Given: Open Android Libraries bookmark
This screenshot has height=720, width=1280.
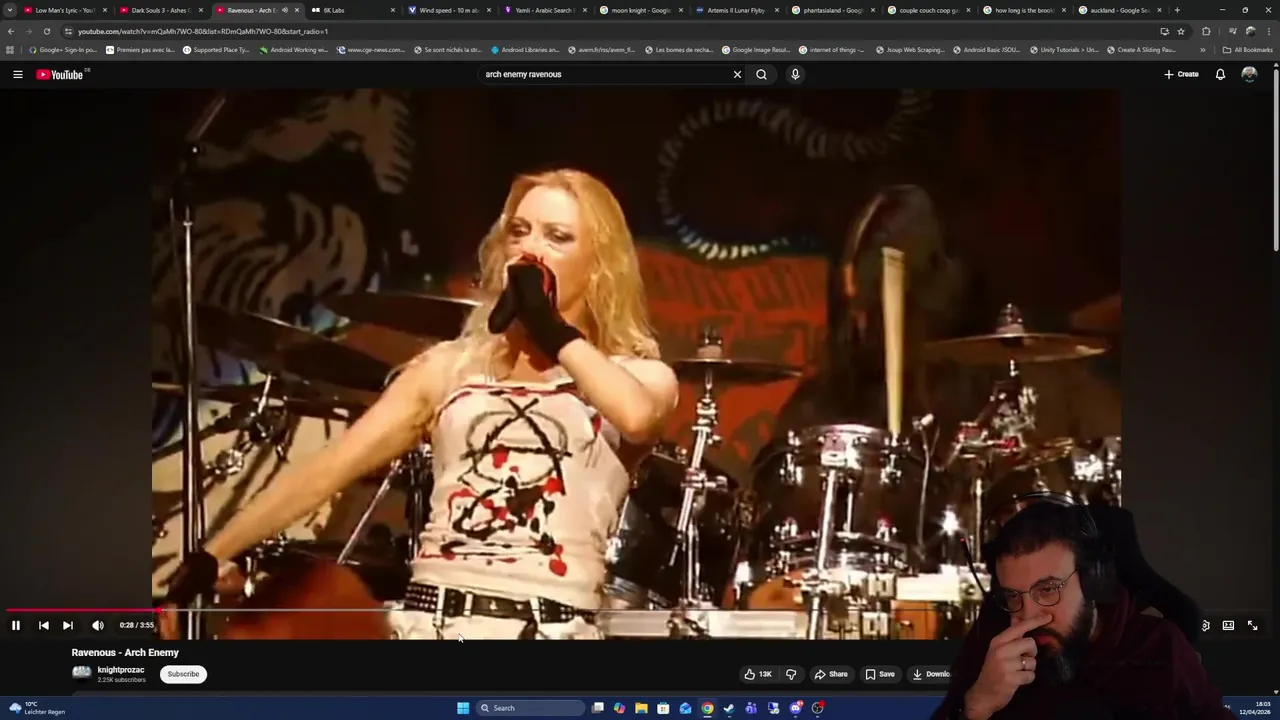Looking at the screenshot, I should point(525,49).
